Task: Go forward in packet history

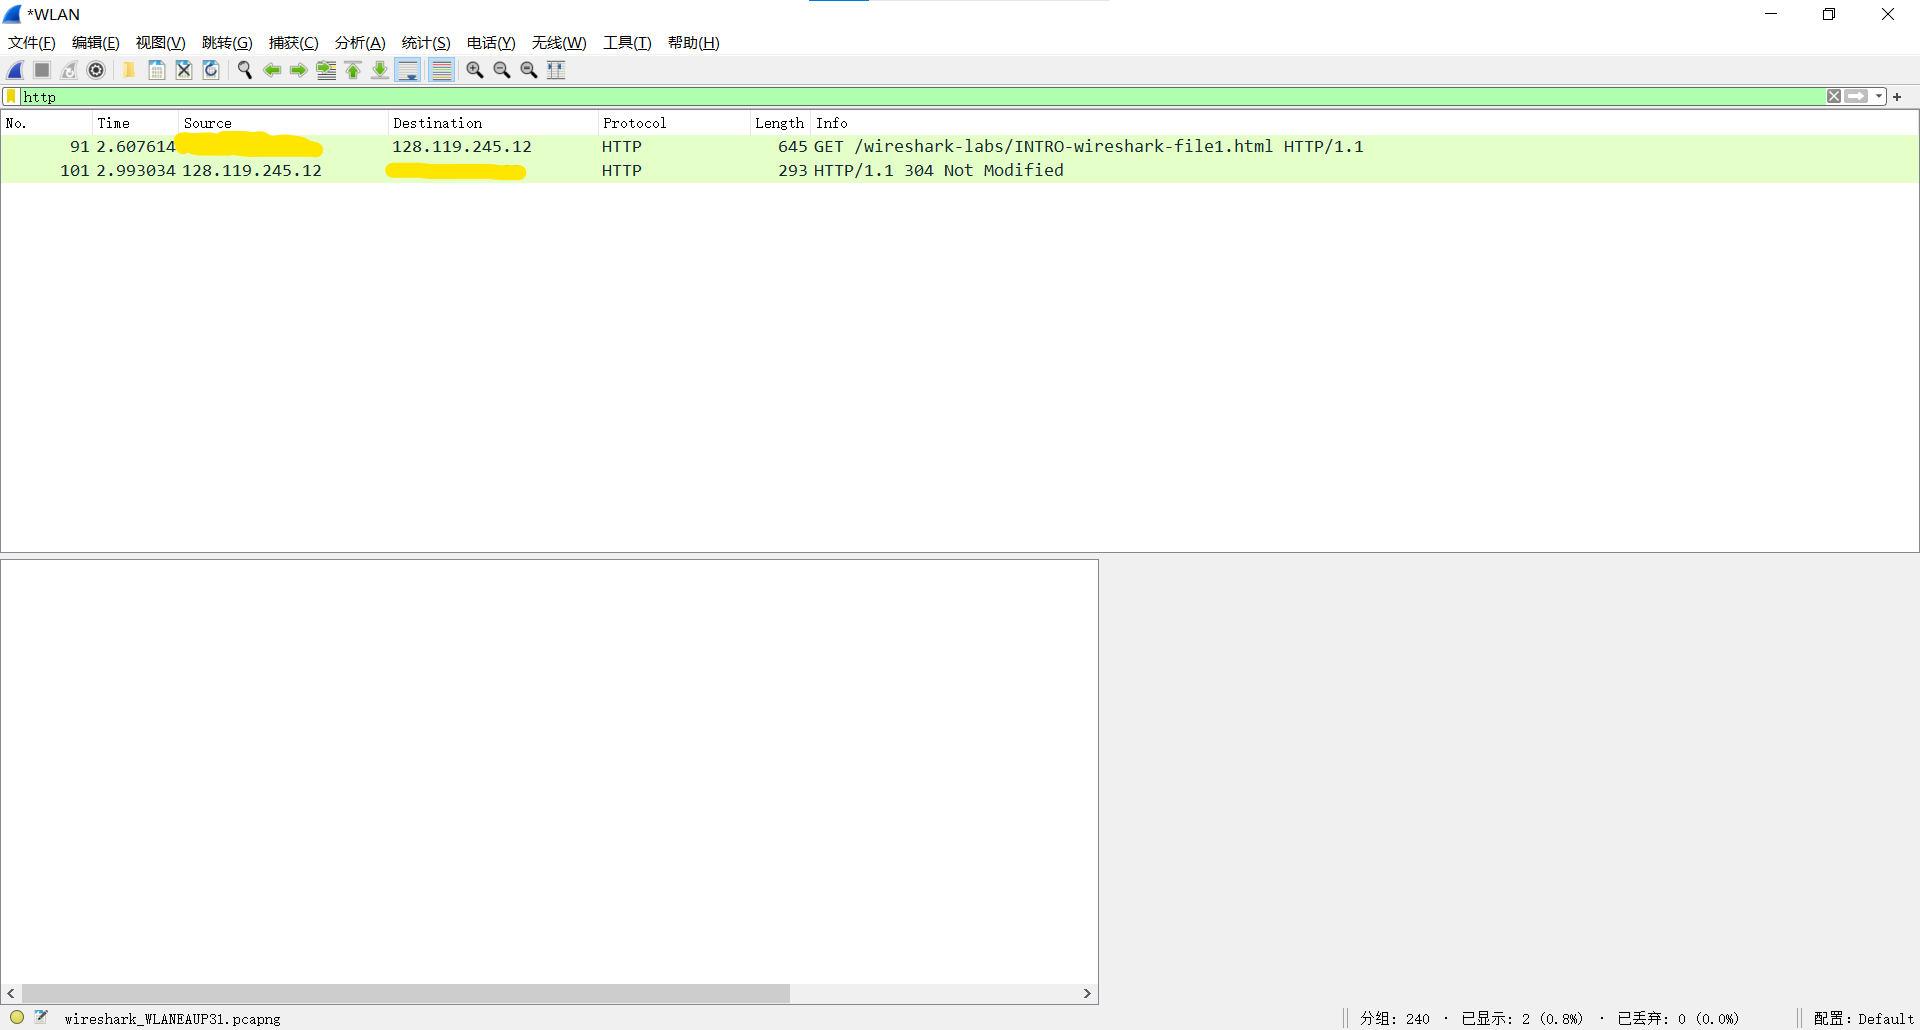Action: pyautogui.click(x=298, y=70)
